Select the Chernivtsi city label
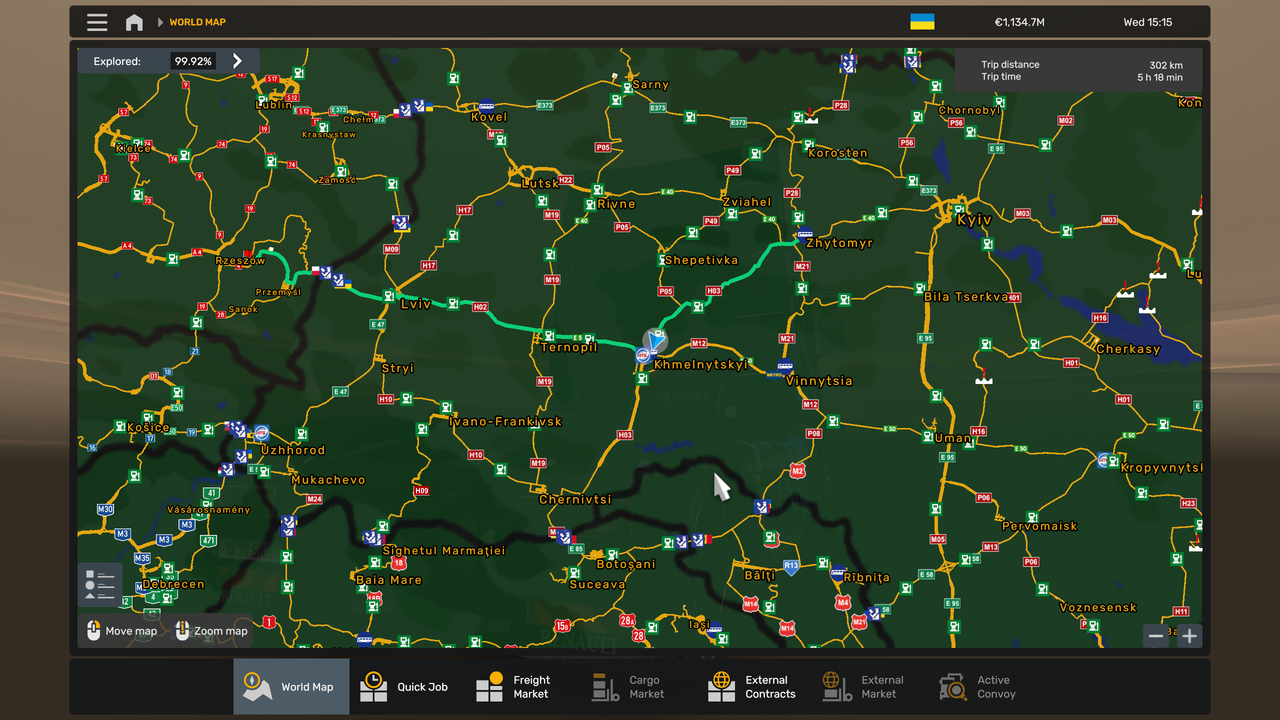Image resolution: width=1280 pixels, height=720 pixels. [575, 499]
